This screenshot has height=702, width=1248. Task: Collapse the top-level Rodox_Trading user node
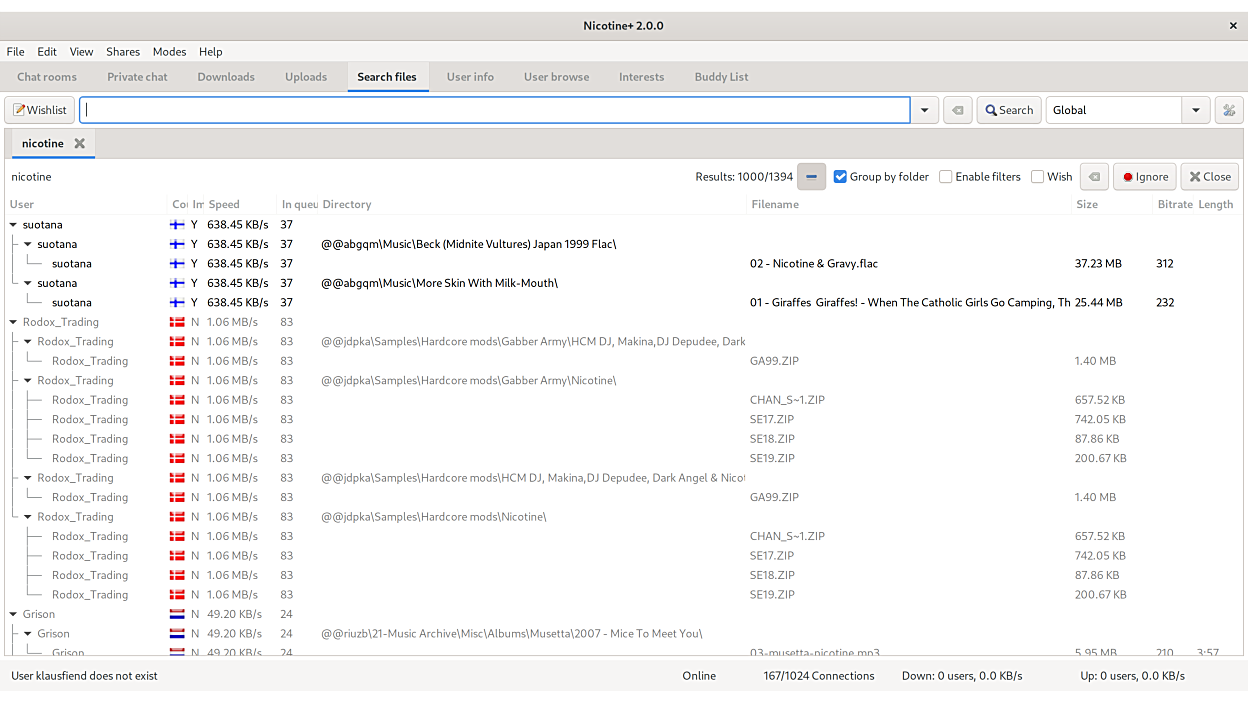click(14, 322)
